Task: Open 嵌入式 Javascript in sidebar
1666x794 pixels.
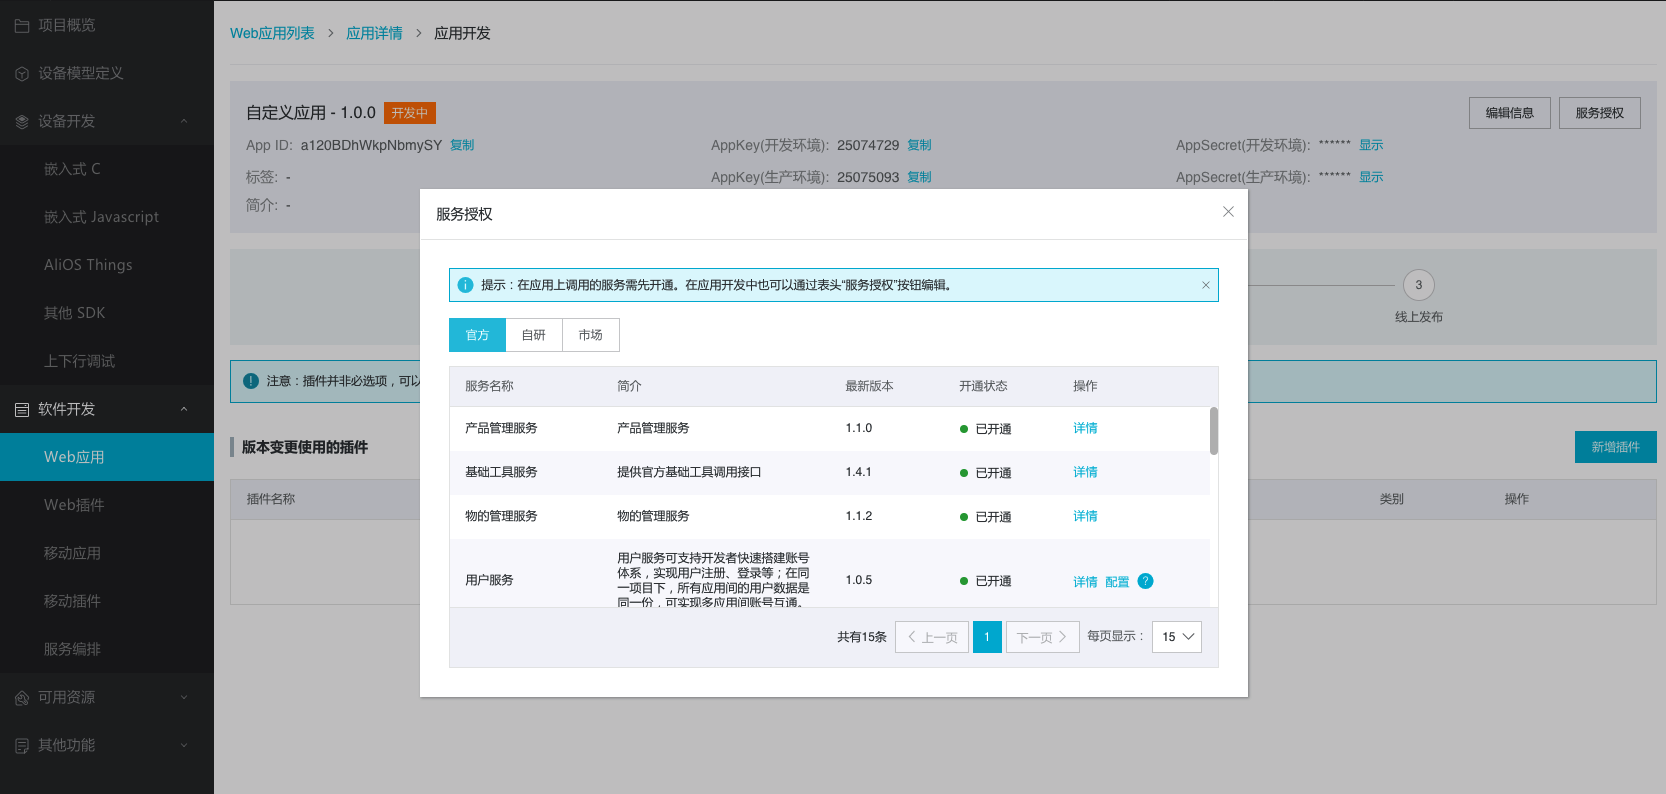Action: [x=107, y=217]
